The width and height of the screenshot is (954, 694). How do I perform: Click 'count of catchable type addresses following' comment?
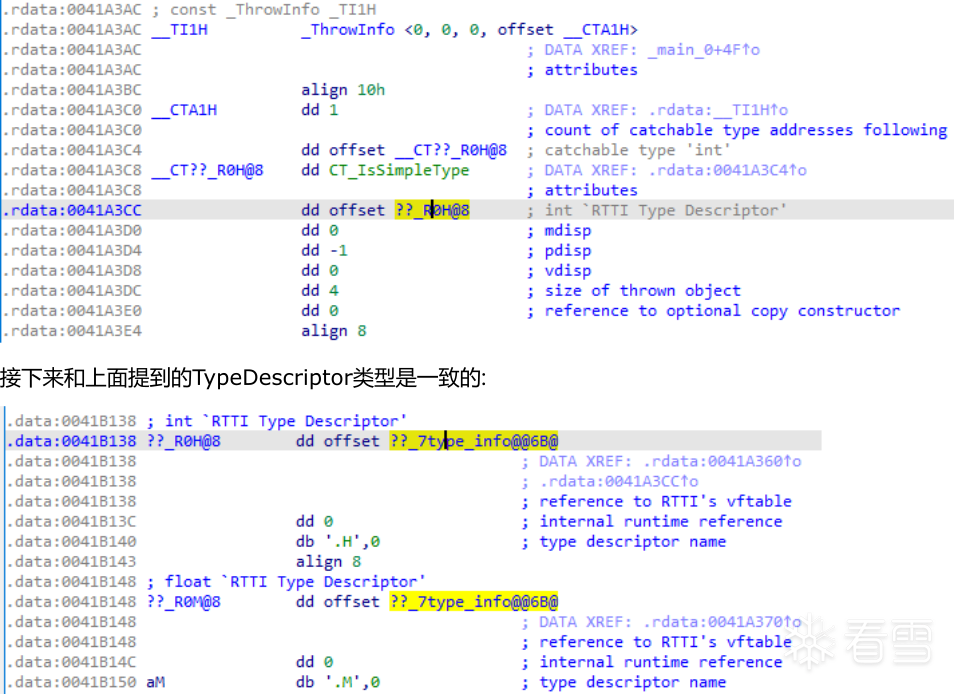coord(745,130)
